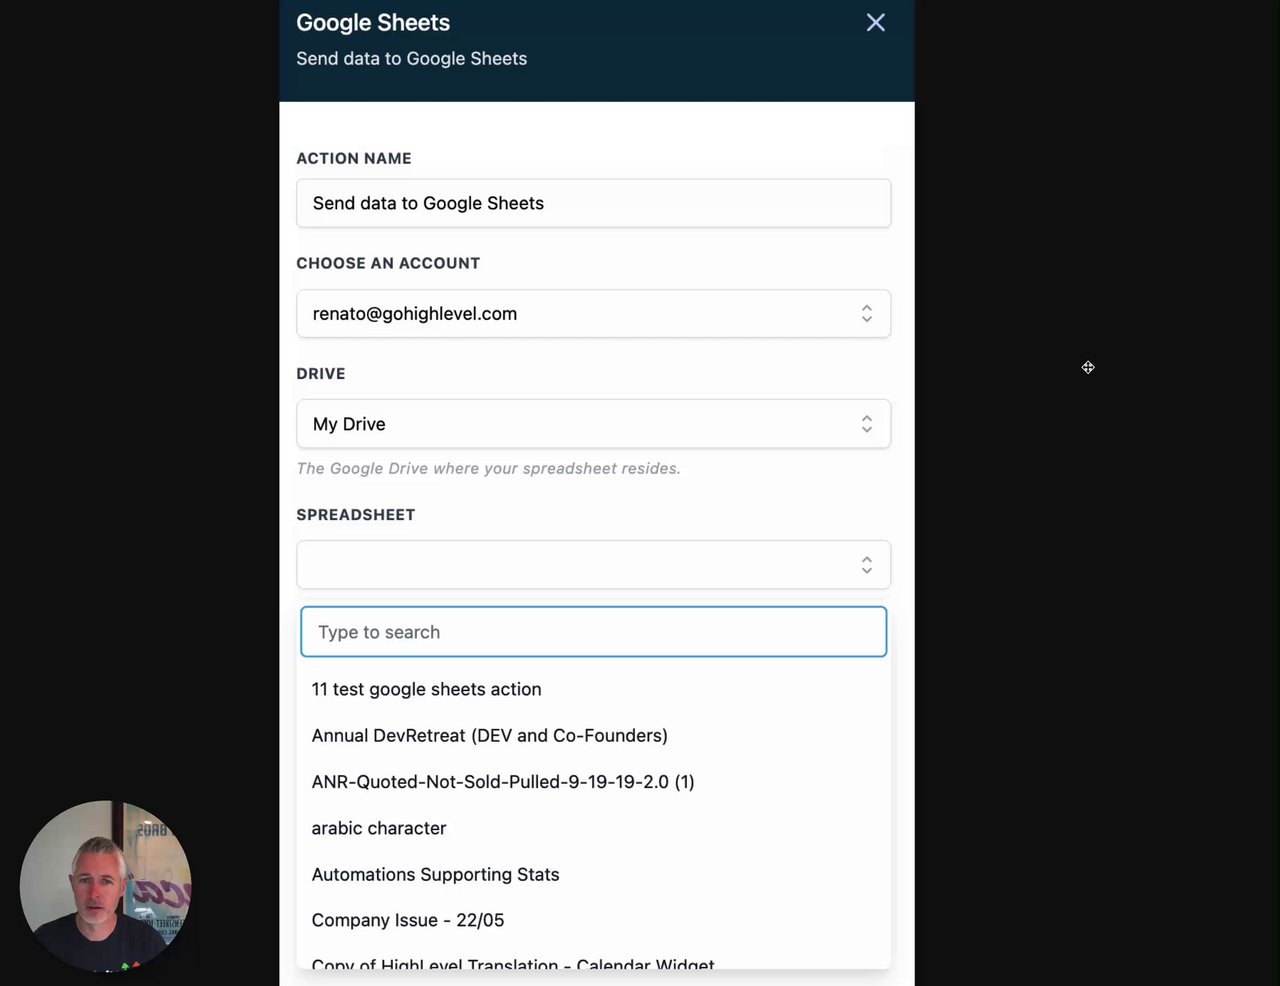Click the presenter webcam thumbnail
1280x986 pixels.
[x=105, y=886]
